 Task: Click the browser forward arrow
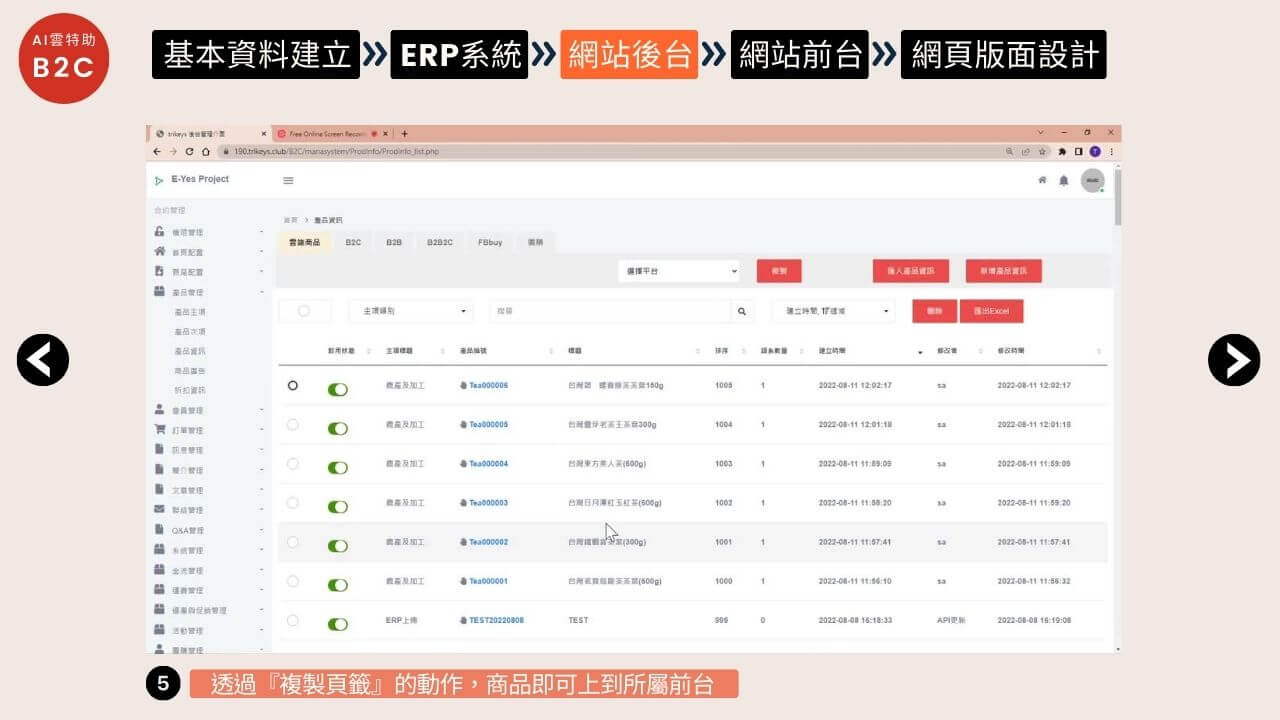[173, 151]
